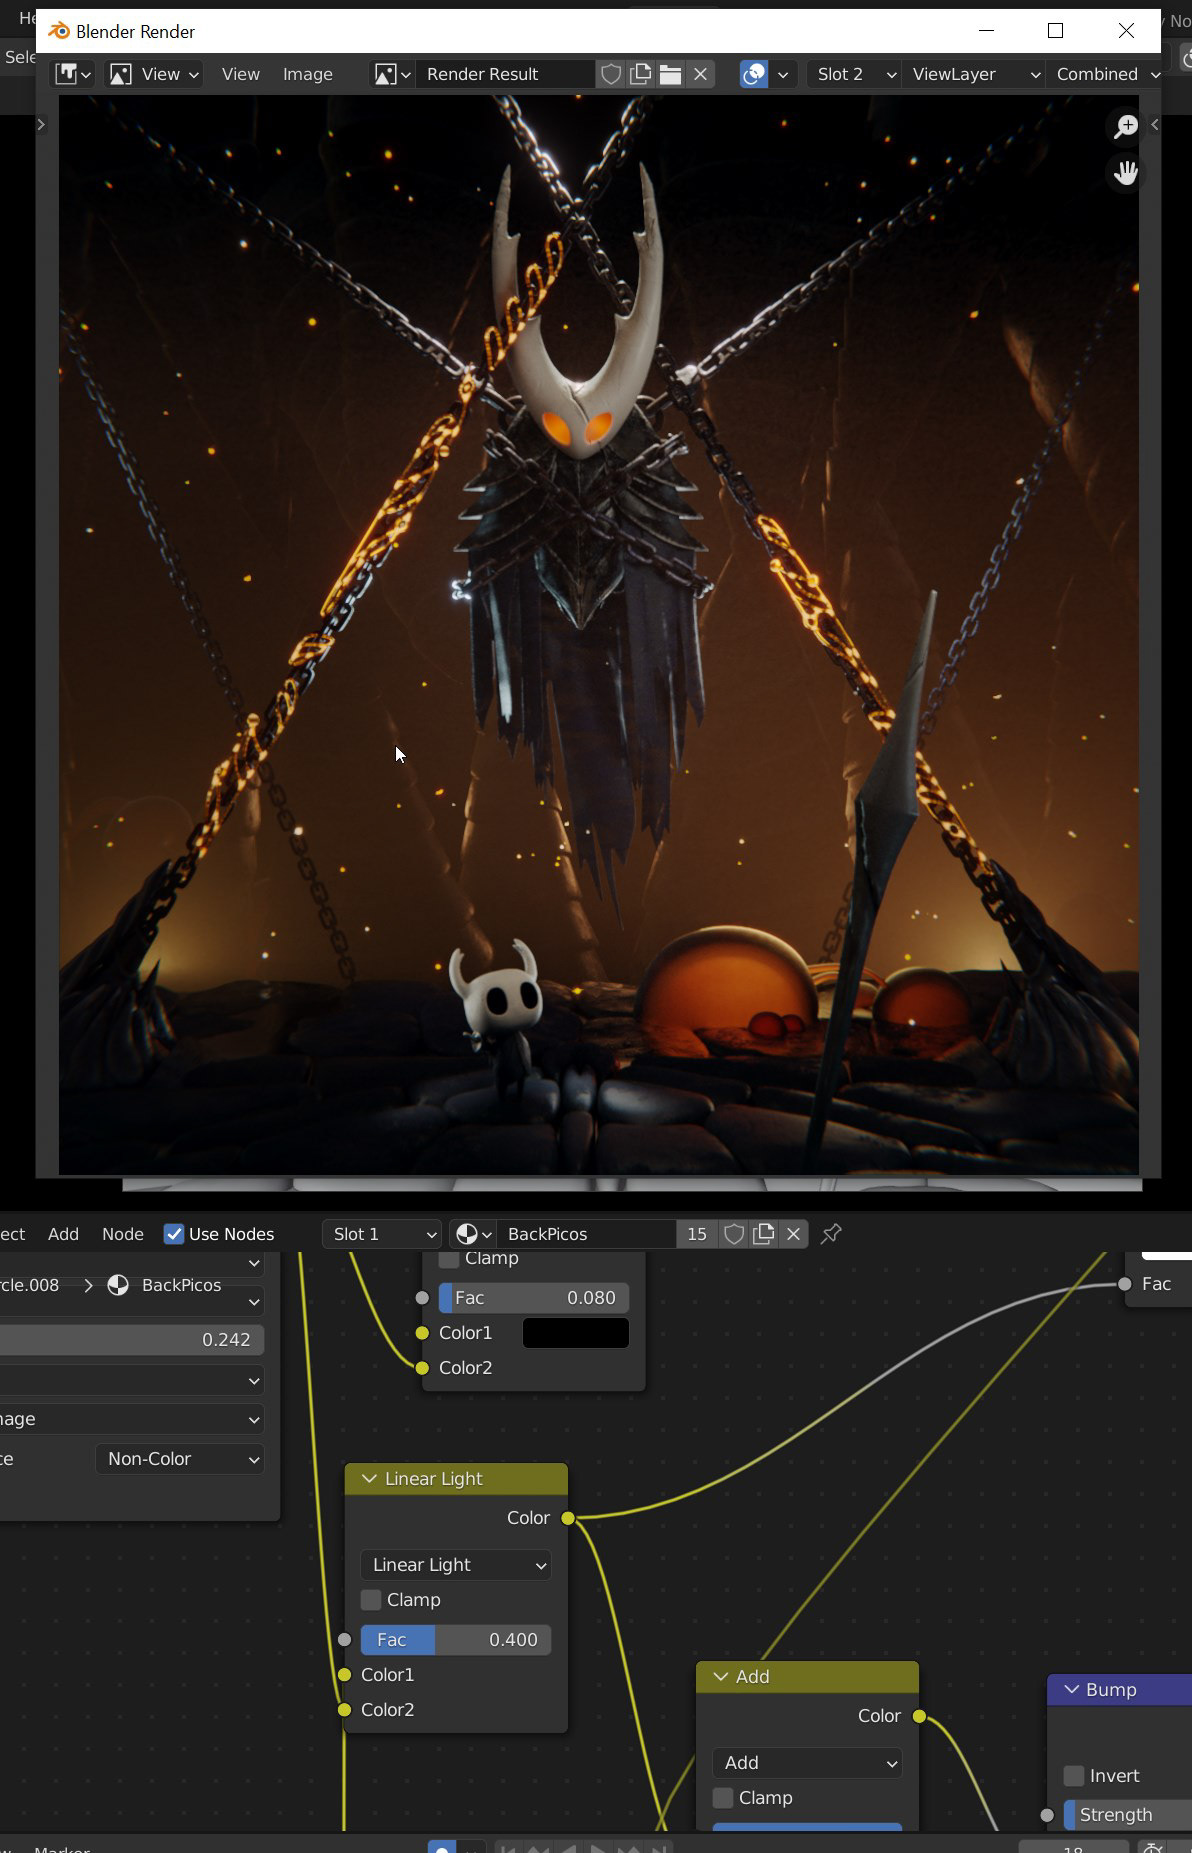Browse linked images with the image icon dropdown

point(392,74)
